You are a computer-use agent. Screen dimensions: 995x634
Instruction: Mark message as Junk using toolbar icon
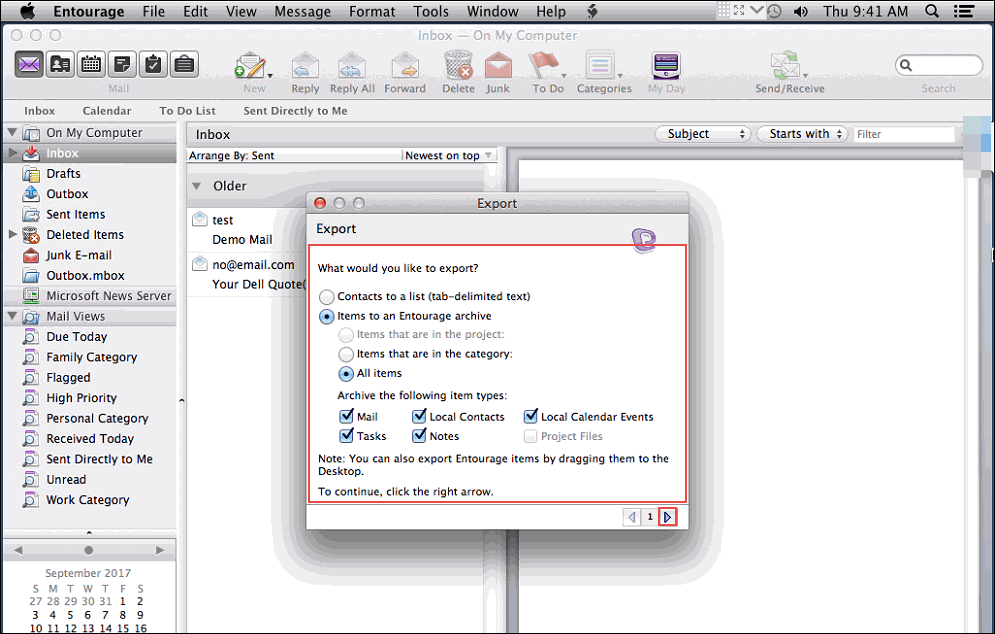click(497, 65)
